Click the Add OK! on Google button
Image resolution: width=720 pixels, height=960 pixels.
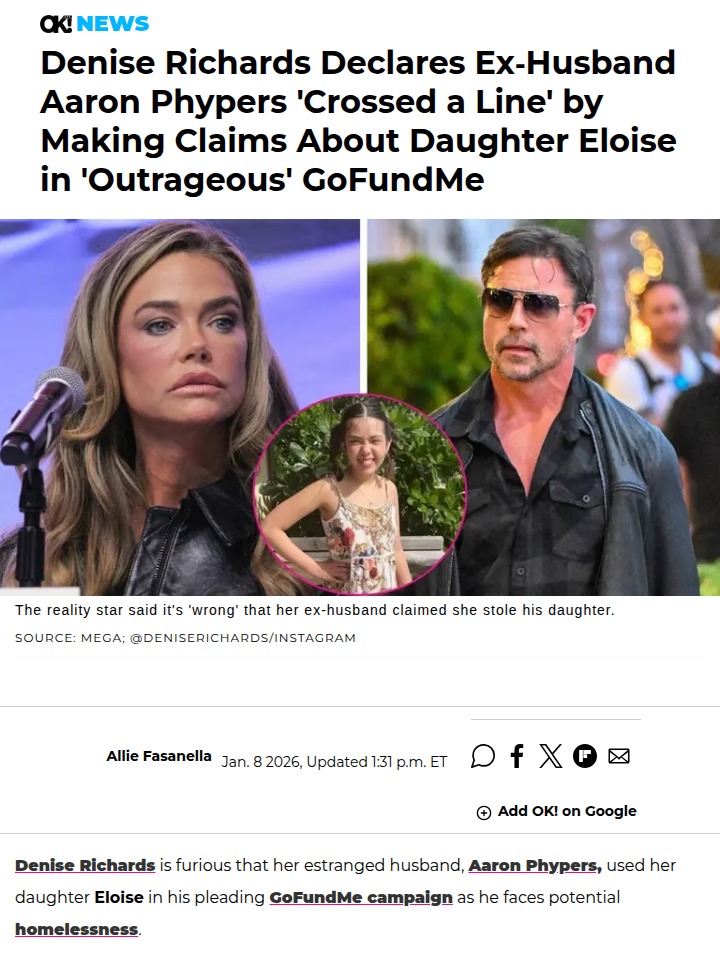point(557,811)
